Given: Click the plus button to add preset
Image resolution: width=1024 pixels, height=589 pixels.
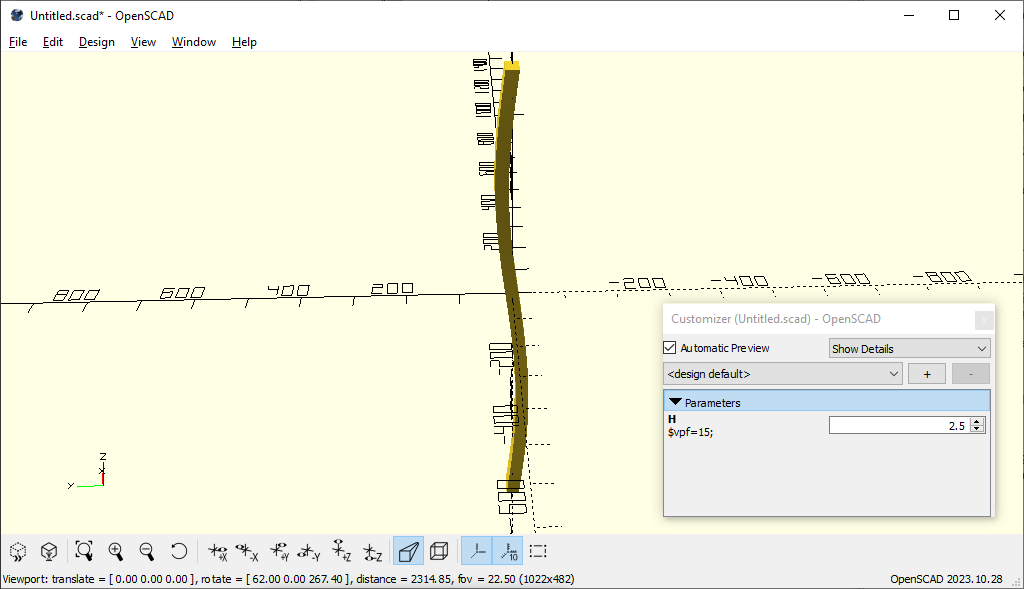Looking at the screenshot, I should (926, 374).
